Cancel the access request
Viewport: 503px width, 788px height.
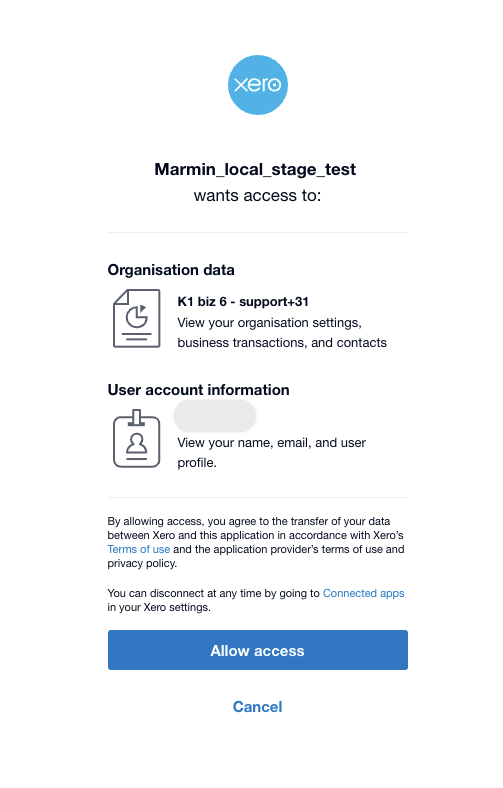pyautogui.click(x=257, y=707)
